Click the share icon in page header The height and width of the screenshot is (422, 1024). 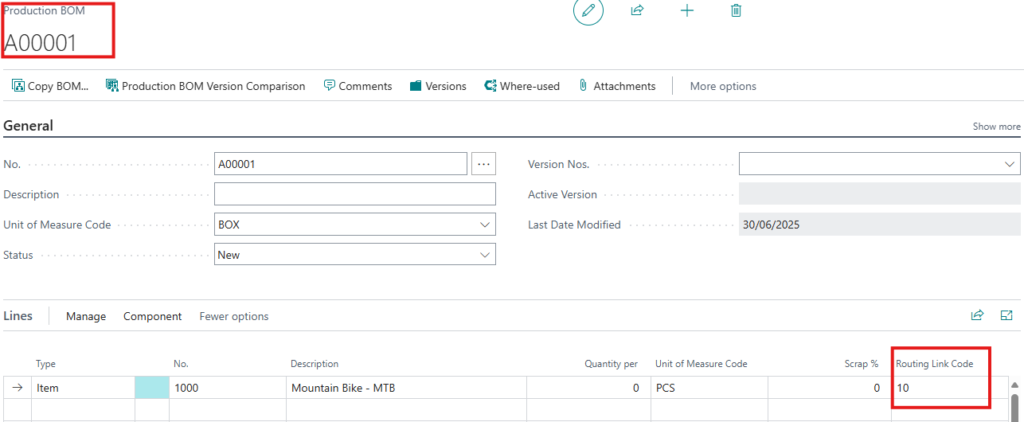[637, 10]
